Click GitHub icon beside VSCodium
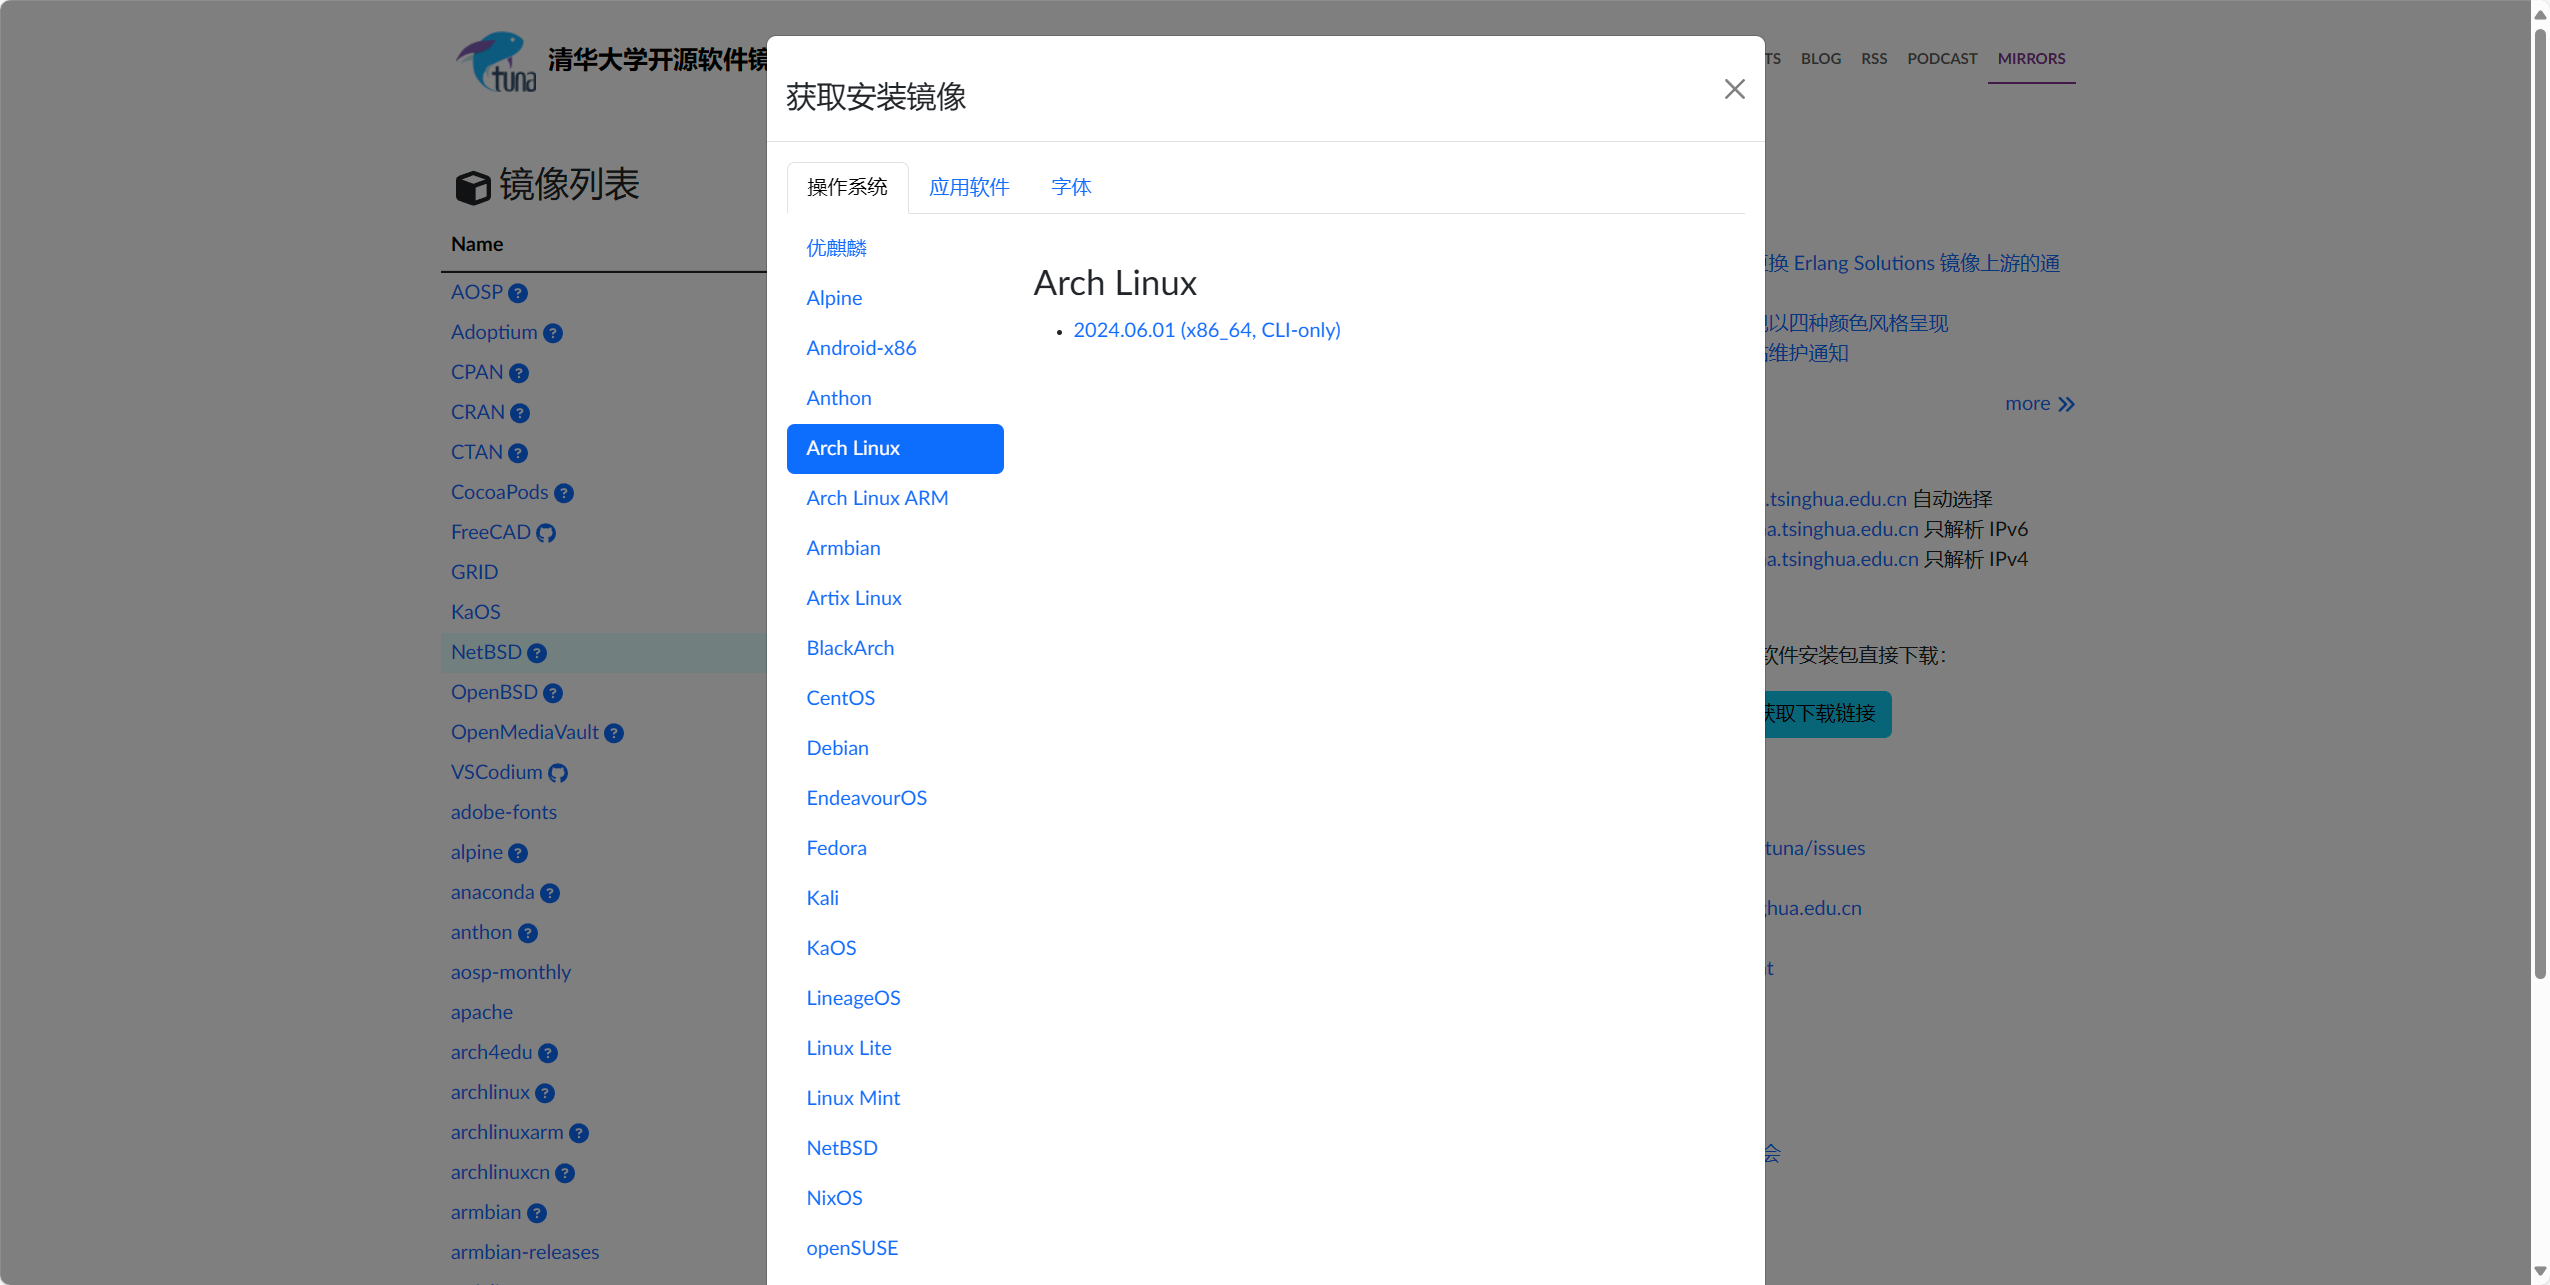Screen dimensions: 2550x1285 pyautogui.click(x=558, y=773)
